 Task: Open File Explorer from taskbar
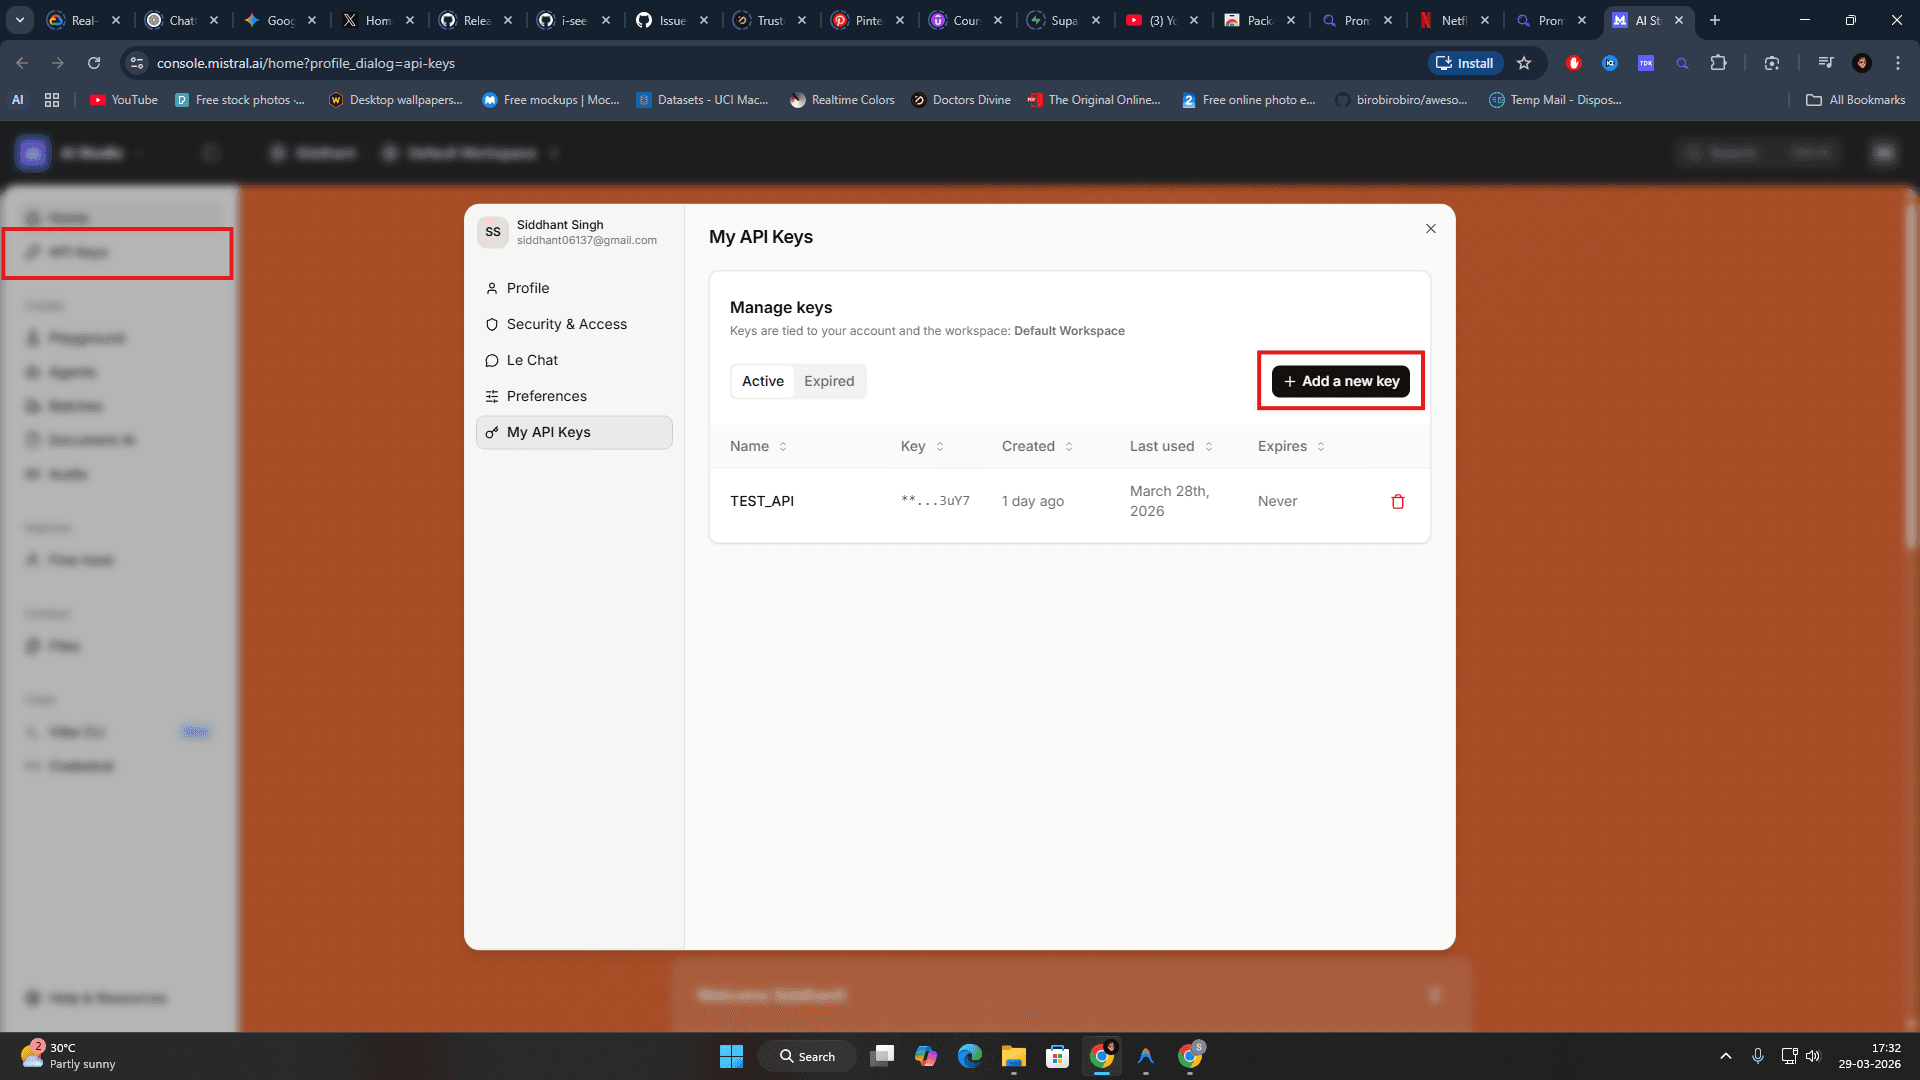coord(1013,1056)
